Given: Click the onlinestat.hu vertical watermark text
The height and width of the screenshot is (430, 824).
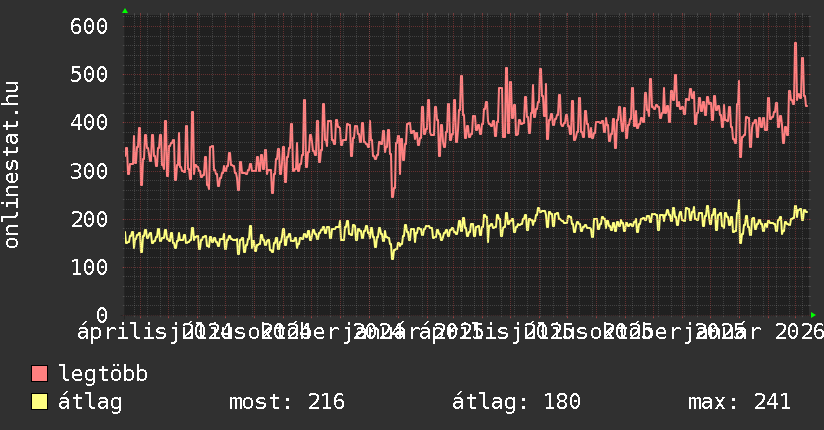Looking at the screenshot, I should point(12,166).
